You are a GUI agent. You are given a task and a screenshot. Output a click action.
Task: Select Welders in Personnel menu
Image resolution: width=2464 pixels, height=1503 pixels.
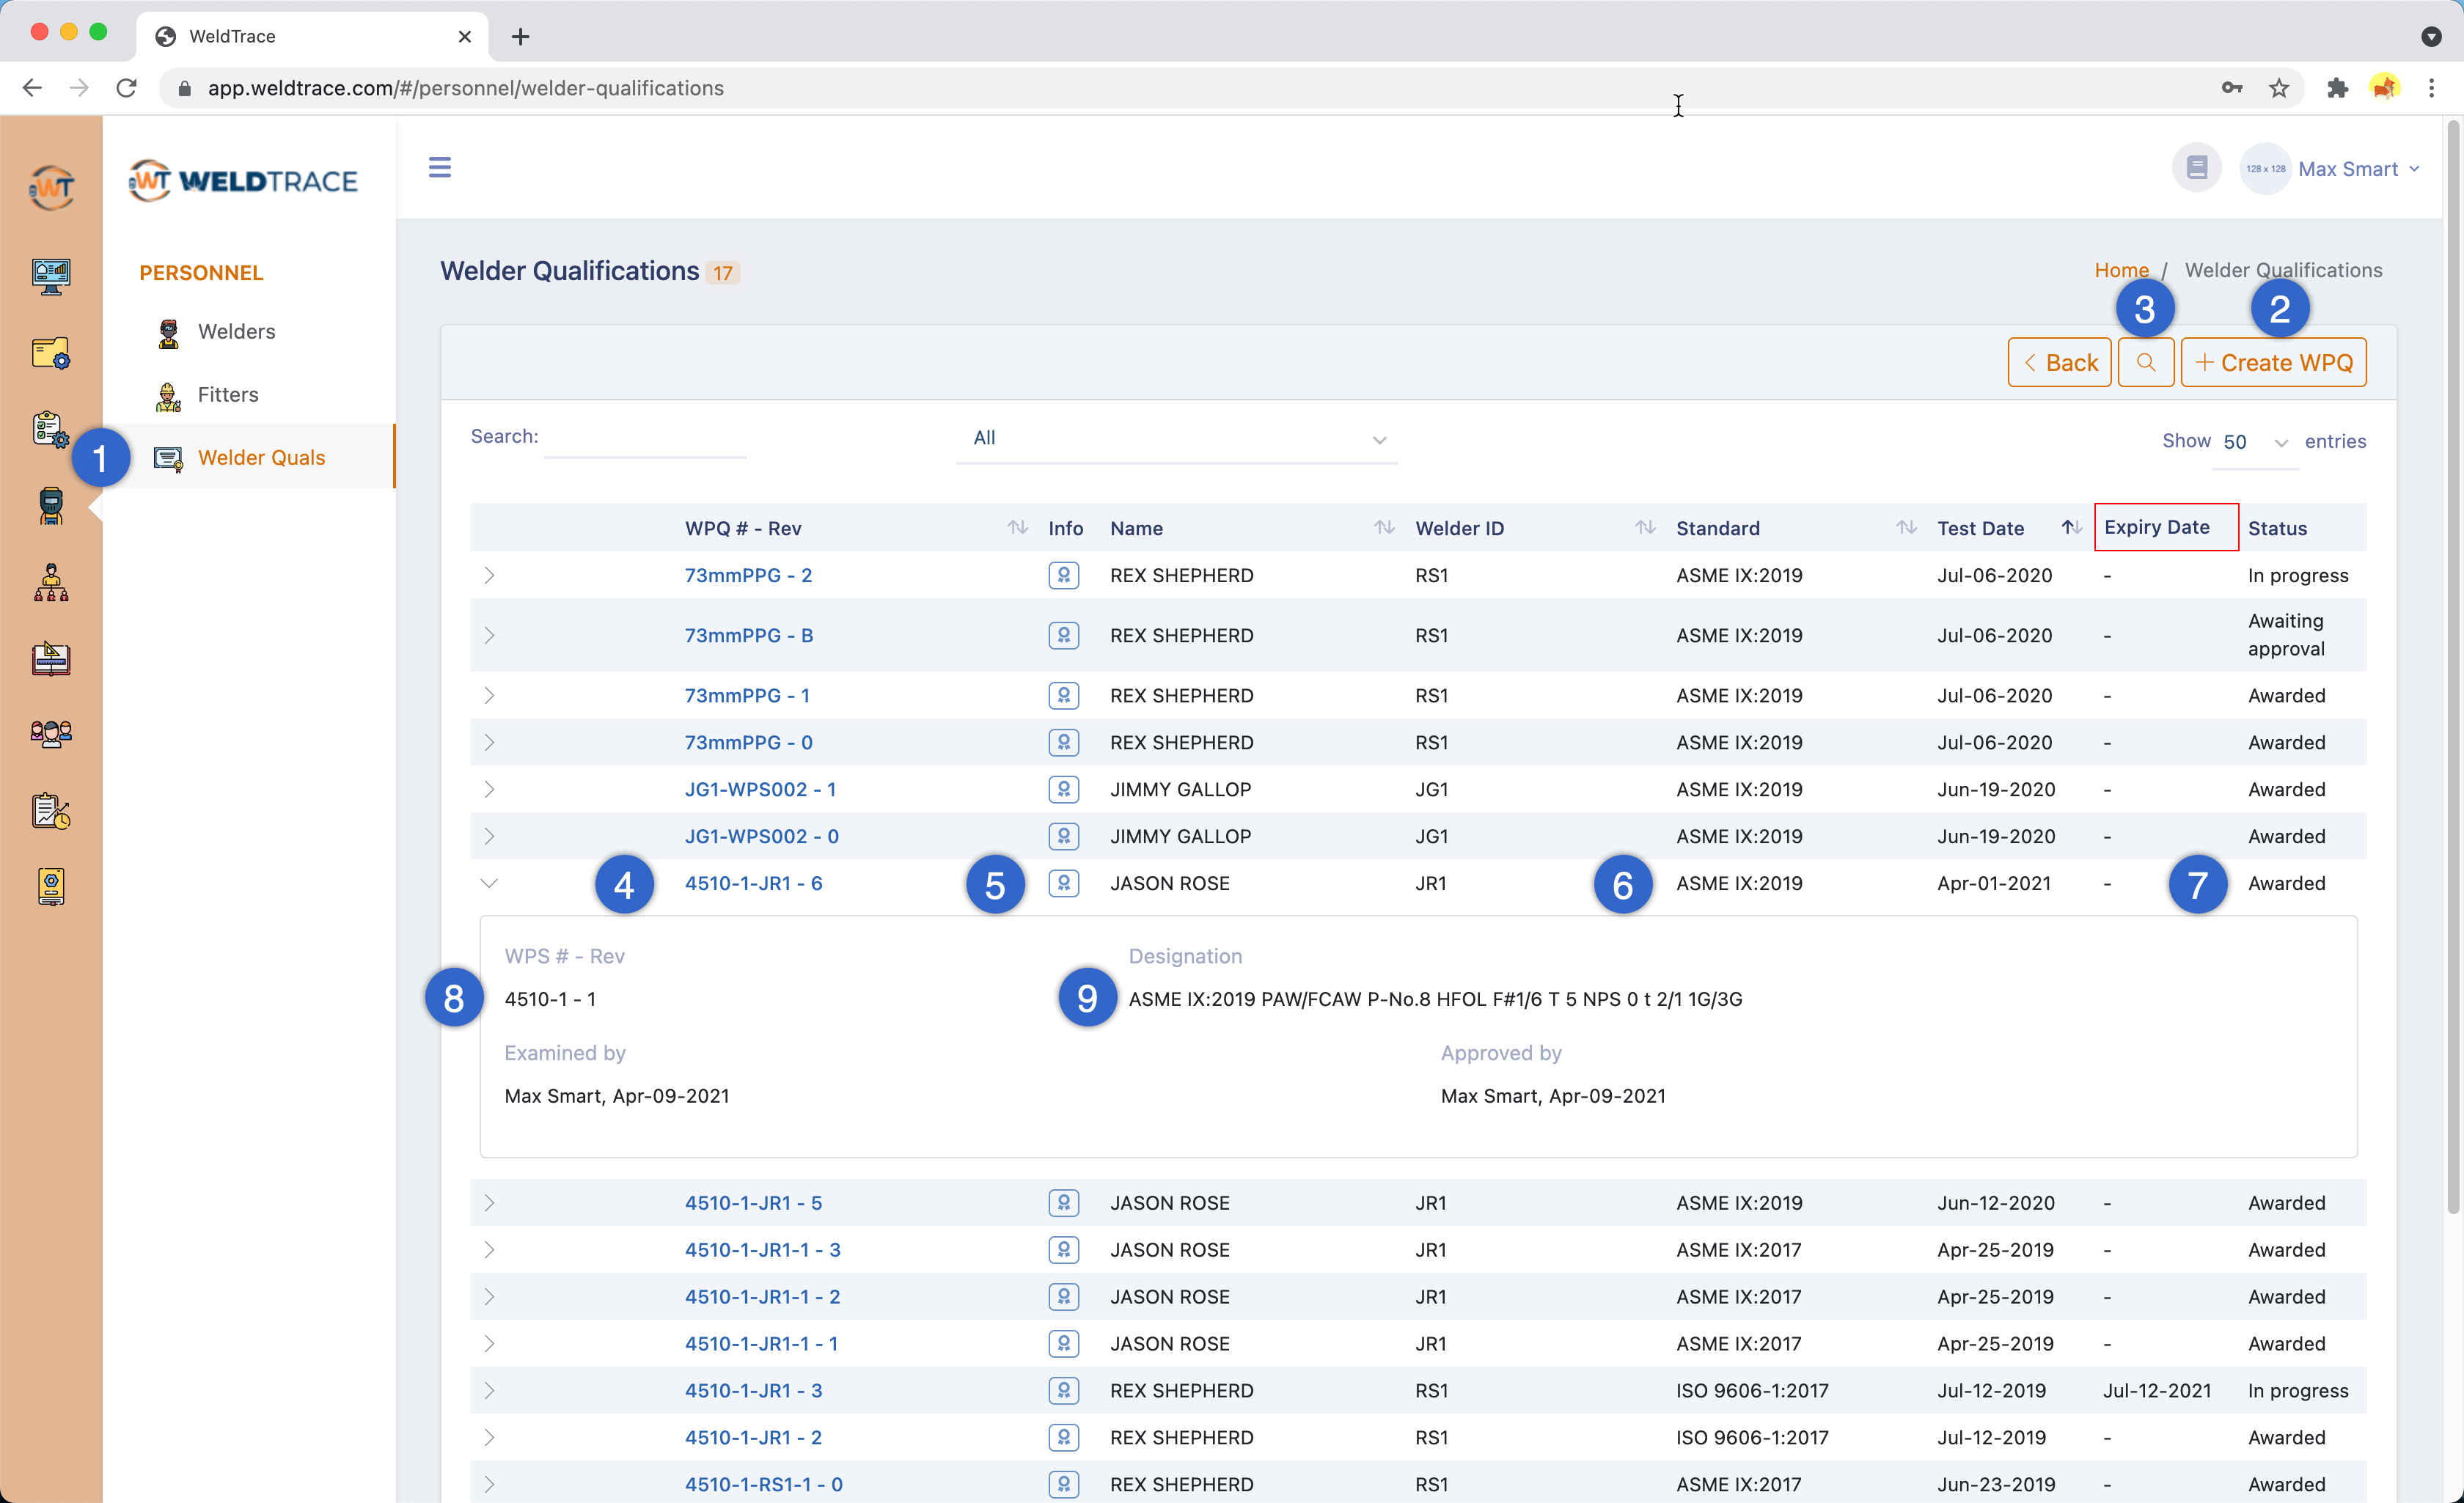click(236, 332)
